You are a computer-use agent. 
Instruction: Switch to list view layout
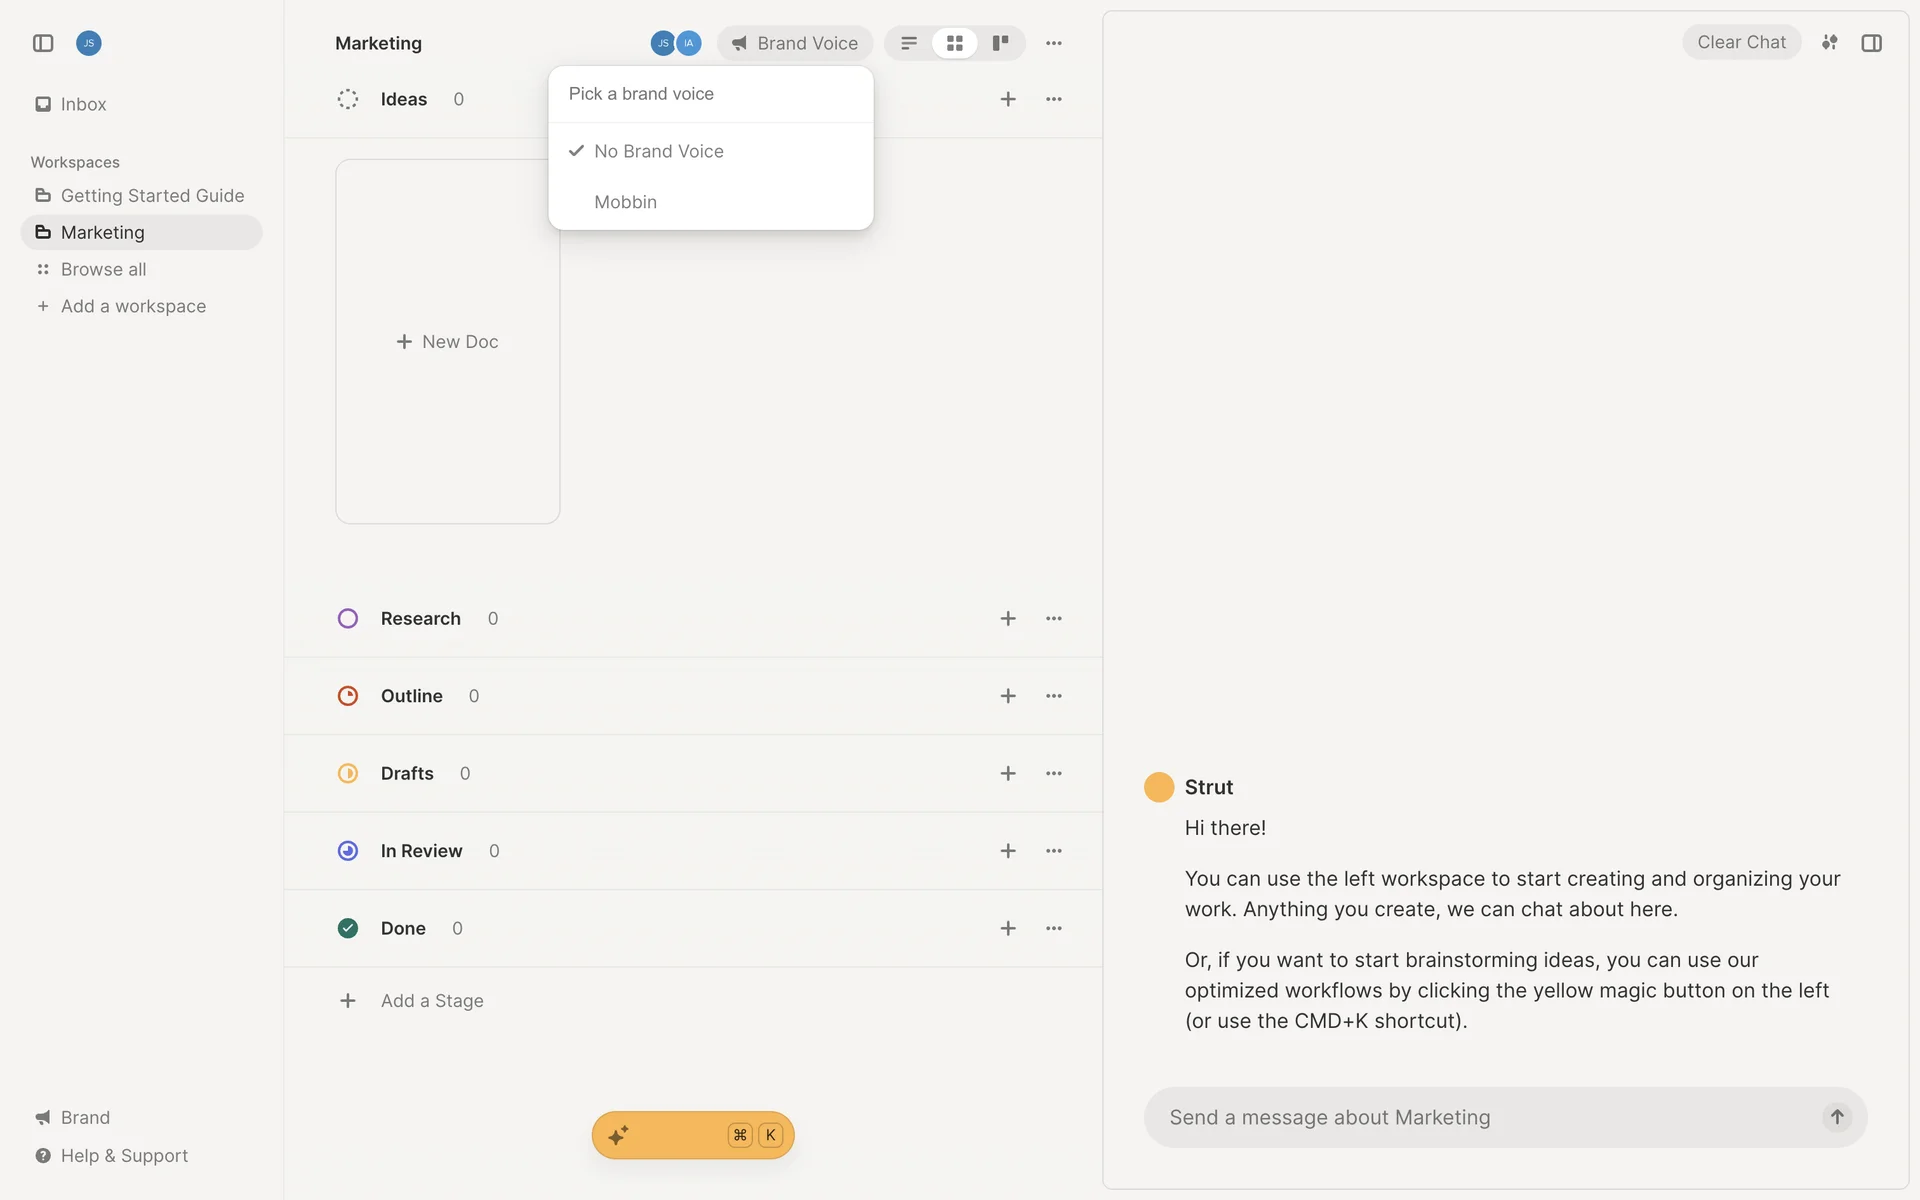tap(909, 43)
